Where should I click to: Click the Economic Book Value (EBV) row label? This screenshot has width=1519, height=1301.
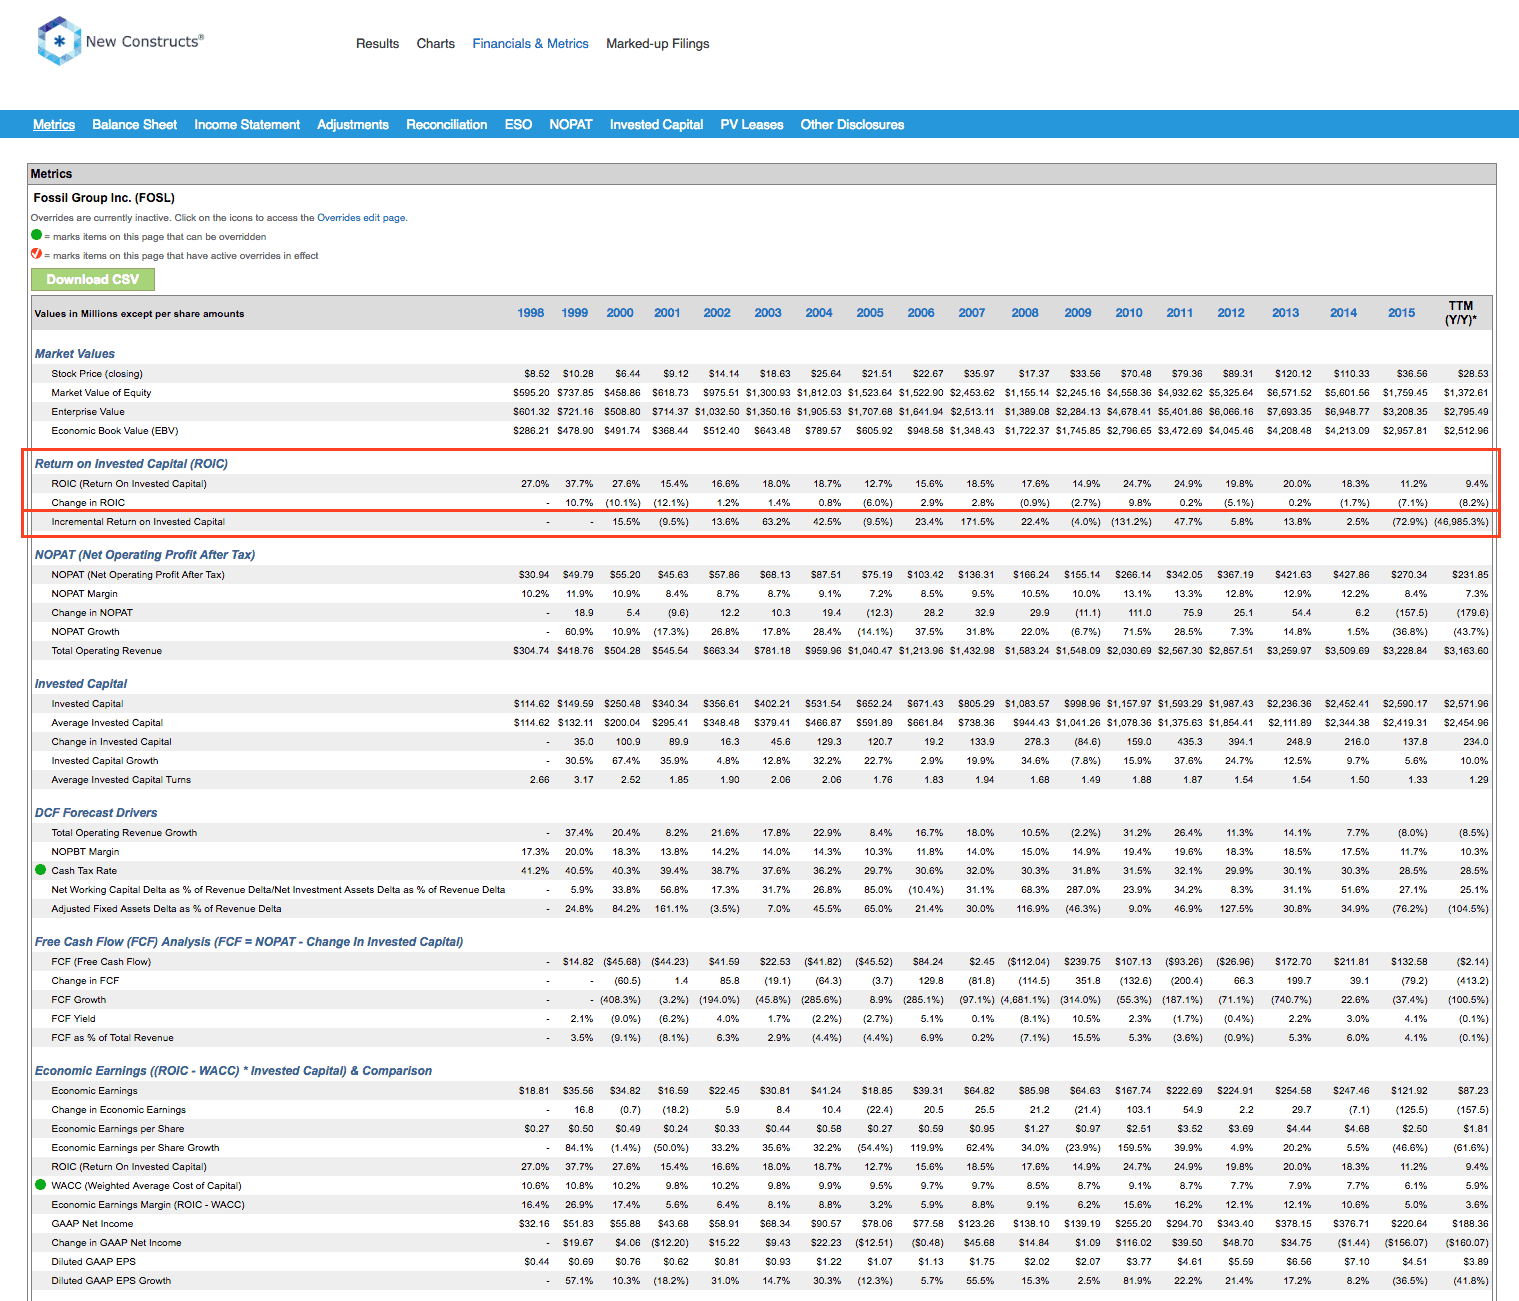[115, 431]
